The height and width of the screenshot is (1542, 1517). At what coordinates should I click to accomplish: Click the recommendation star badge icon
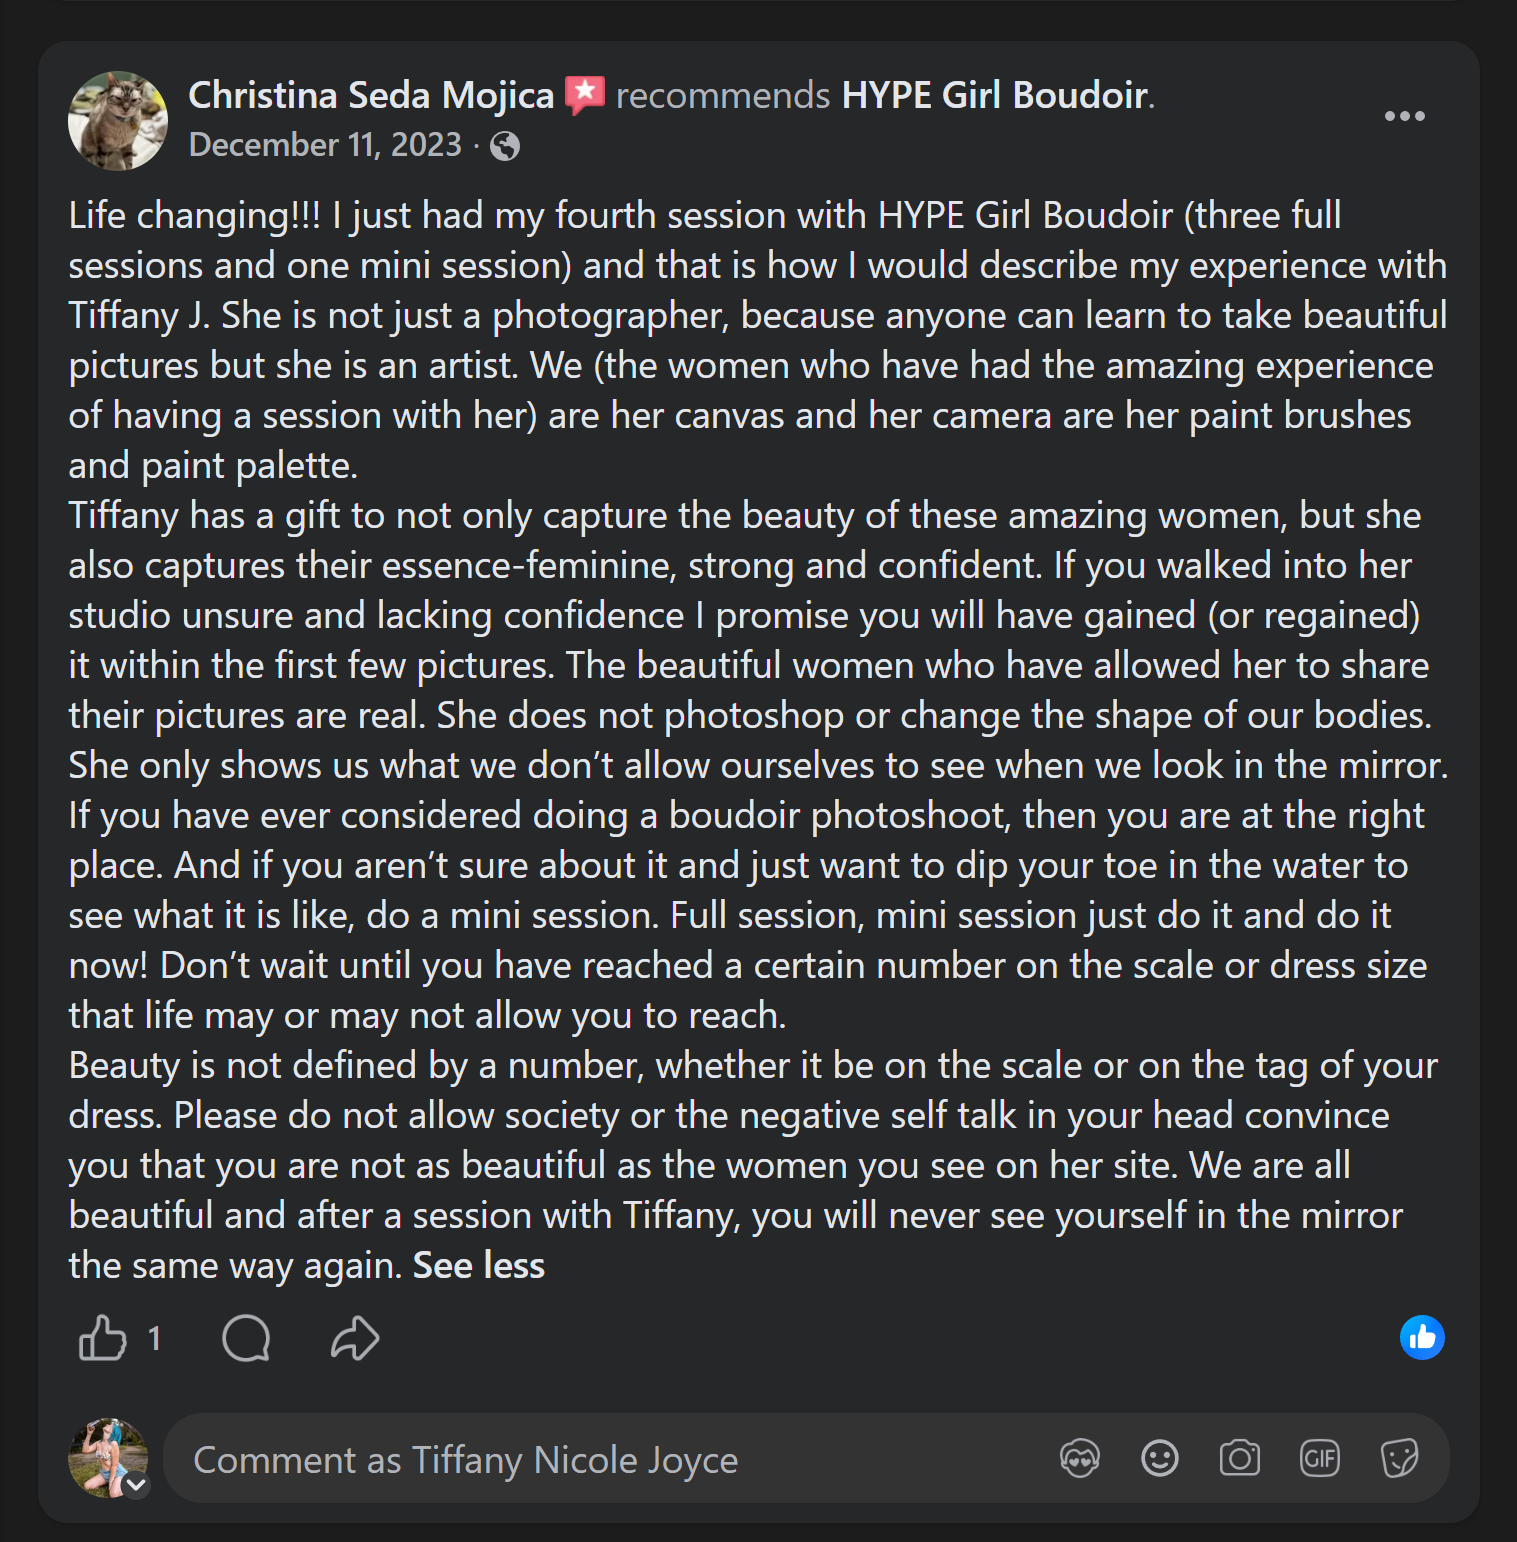click(x=585, y=95)
